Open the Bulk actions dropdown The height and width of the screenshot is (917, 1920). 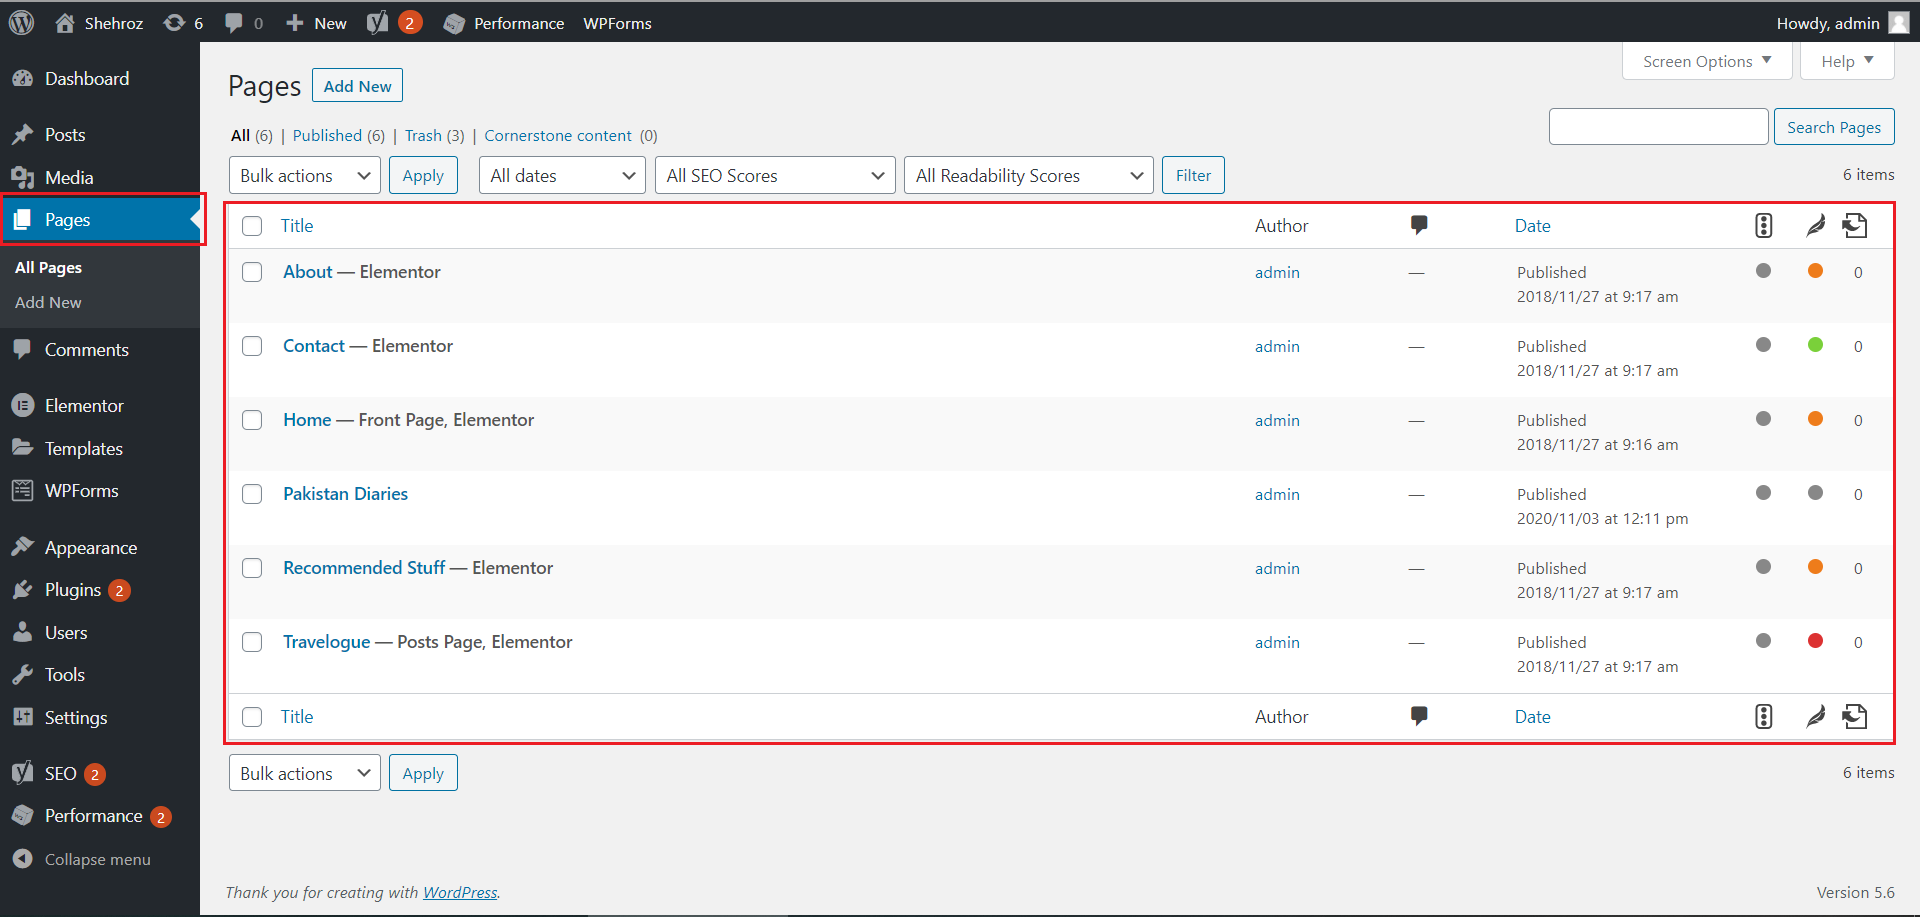(x=304, y=175)
